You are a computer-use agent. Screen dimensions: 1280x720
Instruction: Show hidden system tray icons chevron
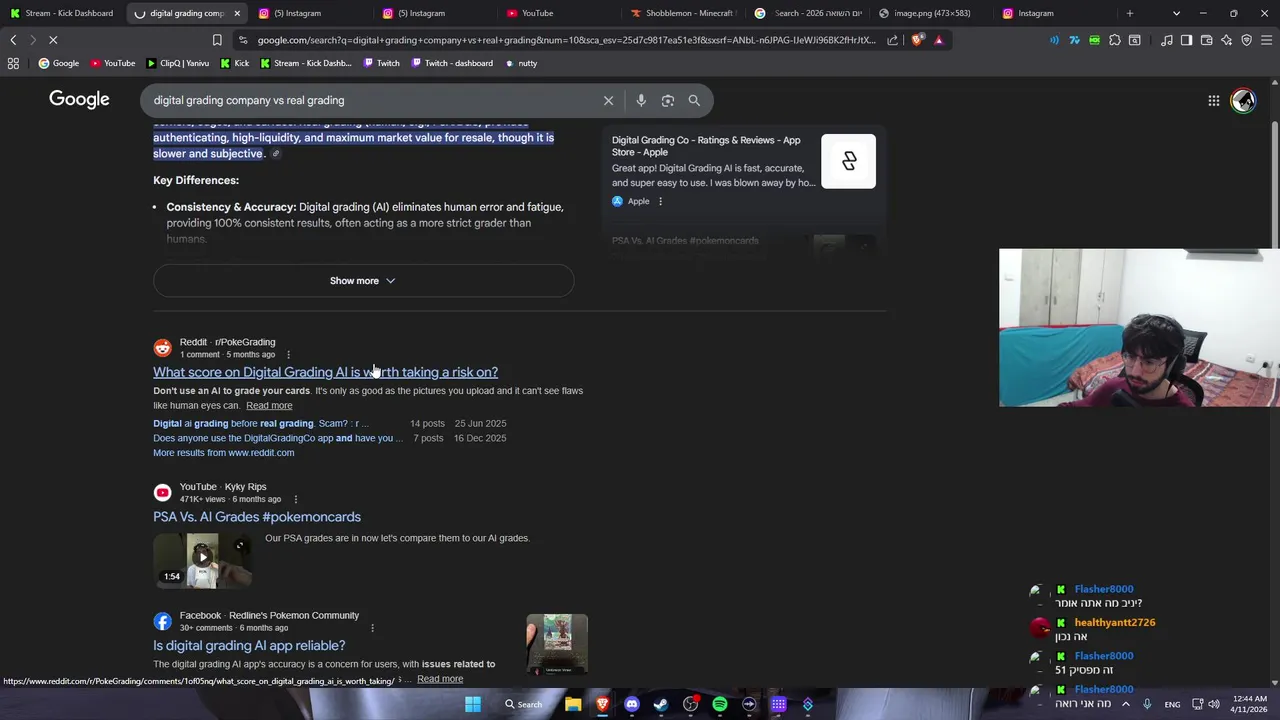[1125, 704]
